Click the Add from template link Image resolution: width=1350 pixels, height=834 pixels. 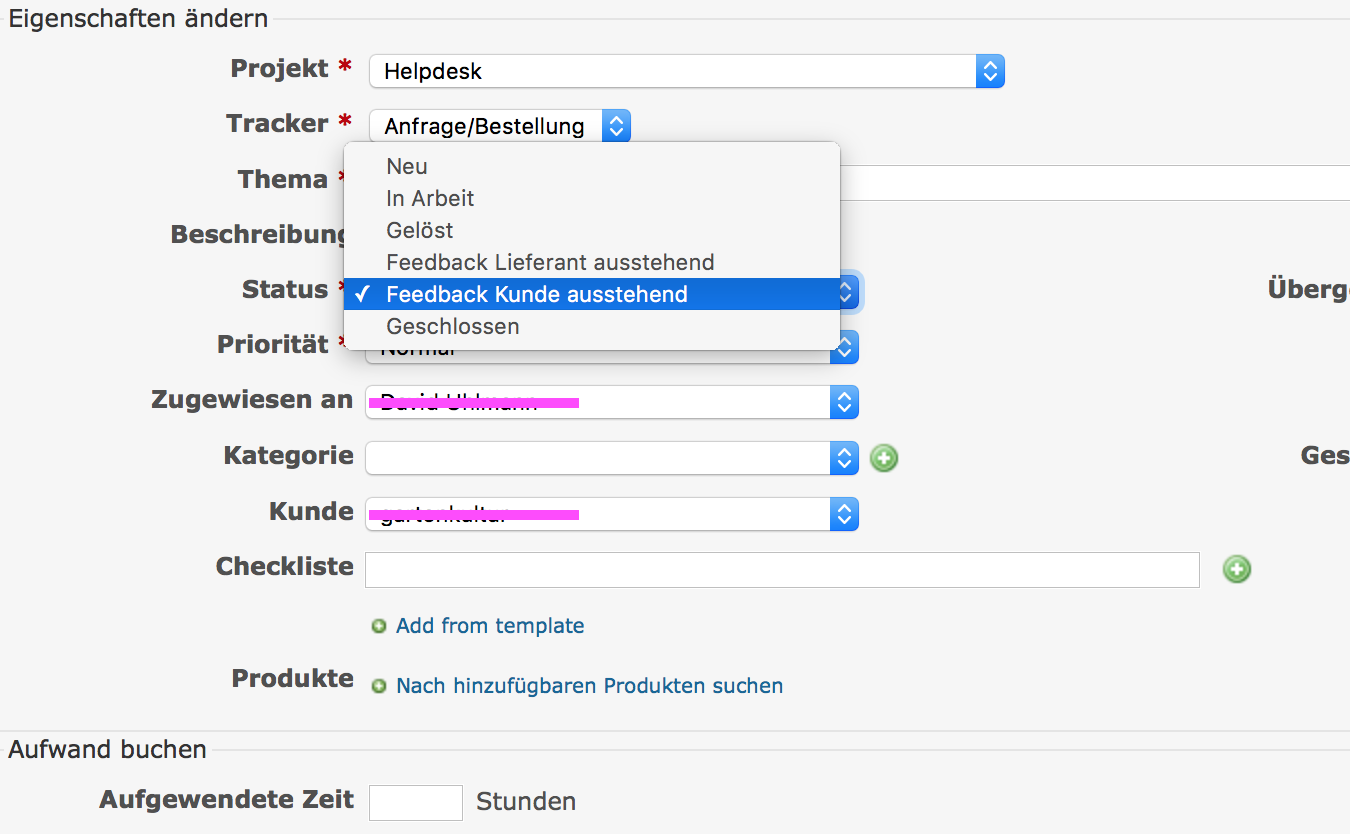[x=490, y=626]
